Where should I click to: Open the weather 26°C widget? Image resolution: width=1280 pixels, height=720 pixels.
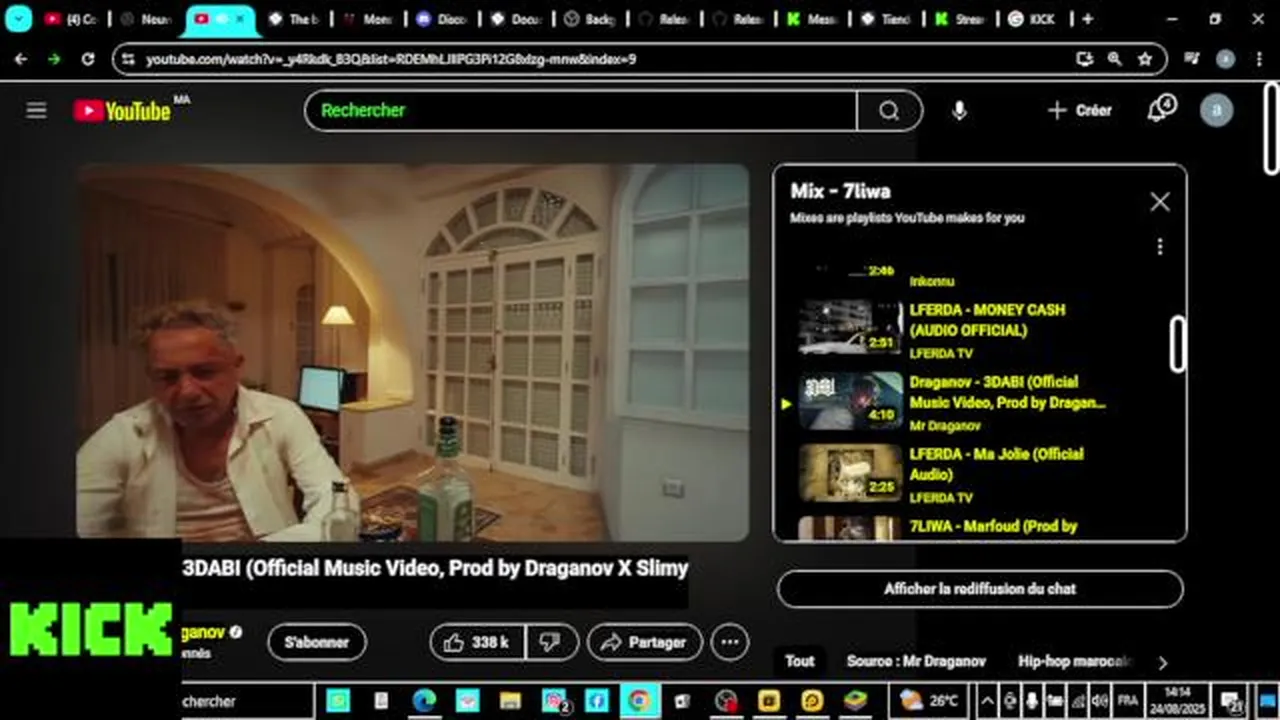point(930,701)
